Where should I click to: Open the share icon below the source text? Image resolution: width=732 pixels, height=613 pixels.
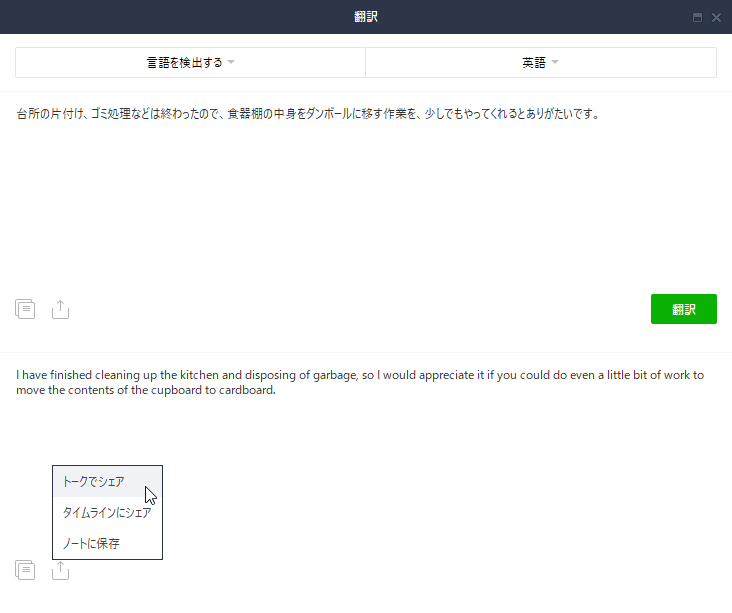click(60, 309)
